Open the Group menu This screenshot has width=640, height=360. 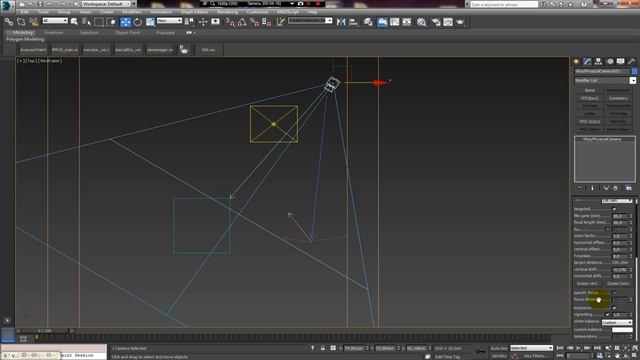[64, 12]
